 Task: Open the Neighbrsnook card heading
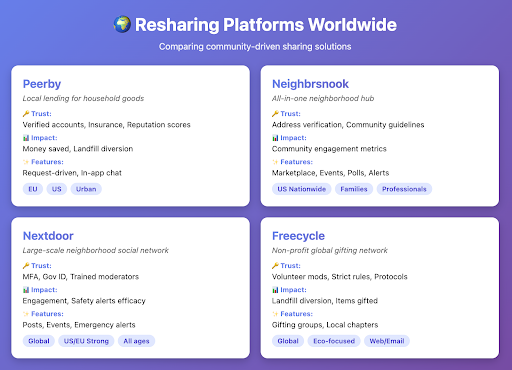(310, 84)
